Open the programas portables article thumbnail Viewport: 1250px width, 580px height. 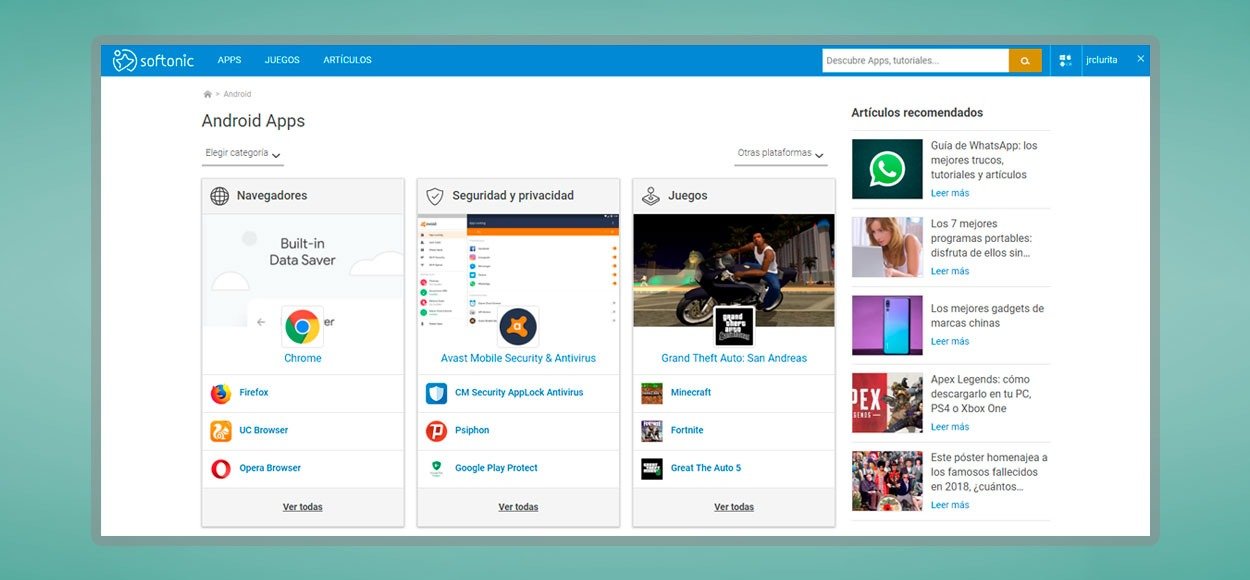[887, 247]
